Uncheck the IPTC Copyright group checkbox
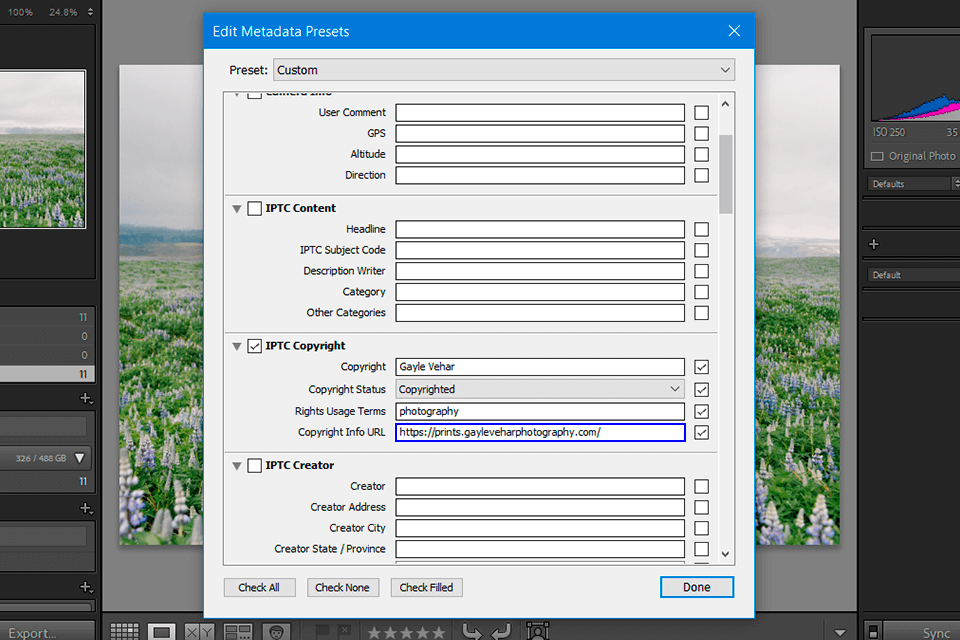 pos(255,346)
